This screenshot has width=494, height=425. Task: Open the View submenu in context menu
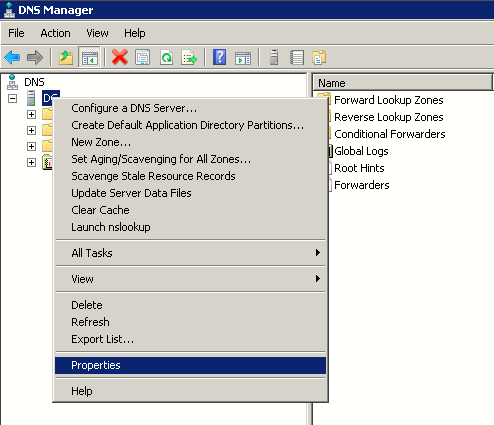click(x=190, y=279)
